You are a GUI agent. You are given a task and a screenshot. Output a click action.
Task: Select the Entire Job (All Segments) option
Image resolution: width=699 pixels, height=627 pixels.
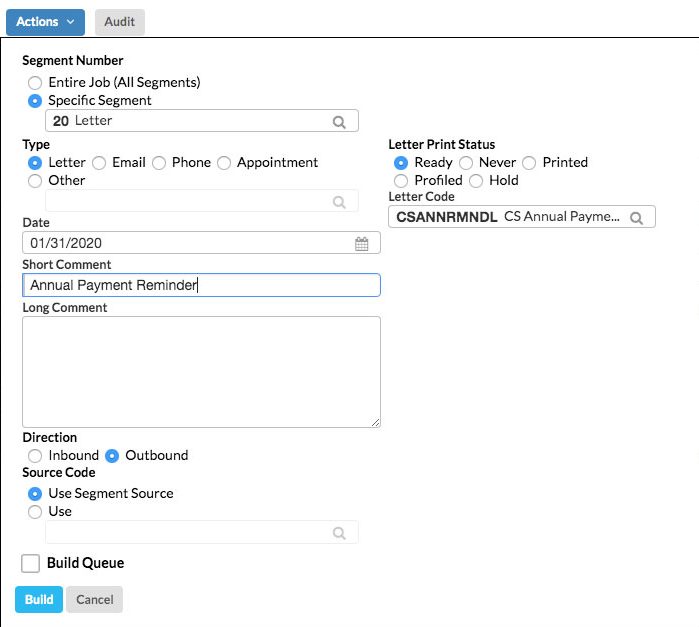click(36, 82)
